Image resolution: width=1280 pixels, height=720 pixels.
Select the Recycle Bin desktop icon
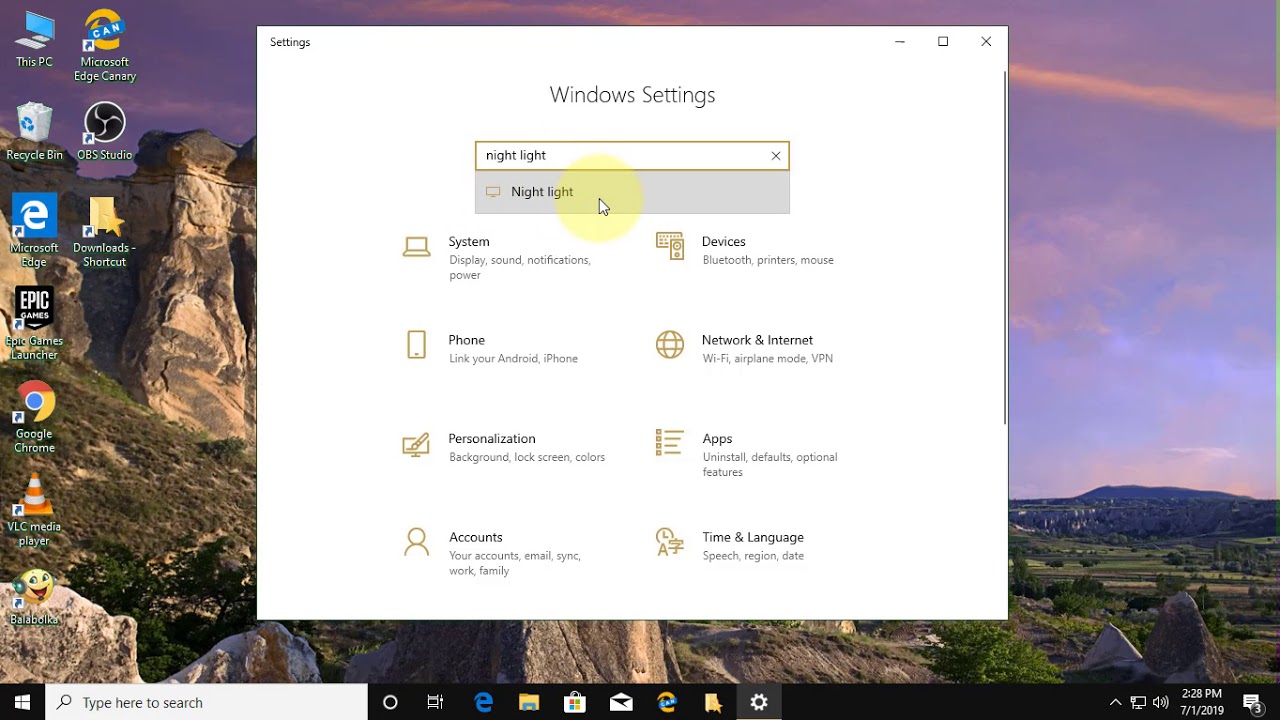pos(34,131)
